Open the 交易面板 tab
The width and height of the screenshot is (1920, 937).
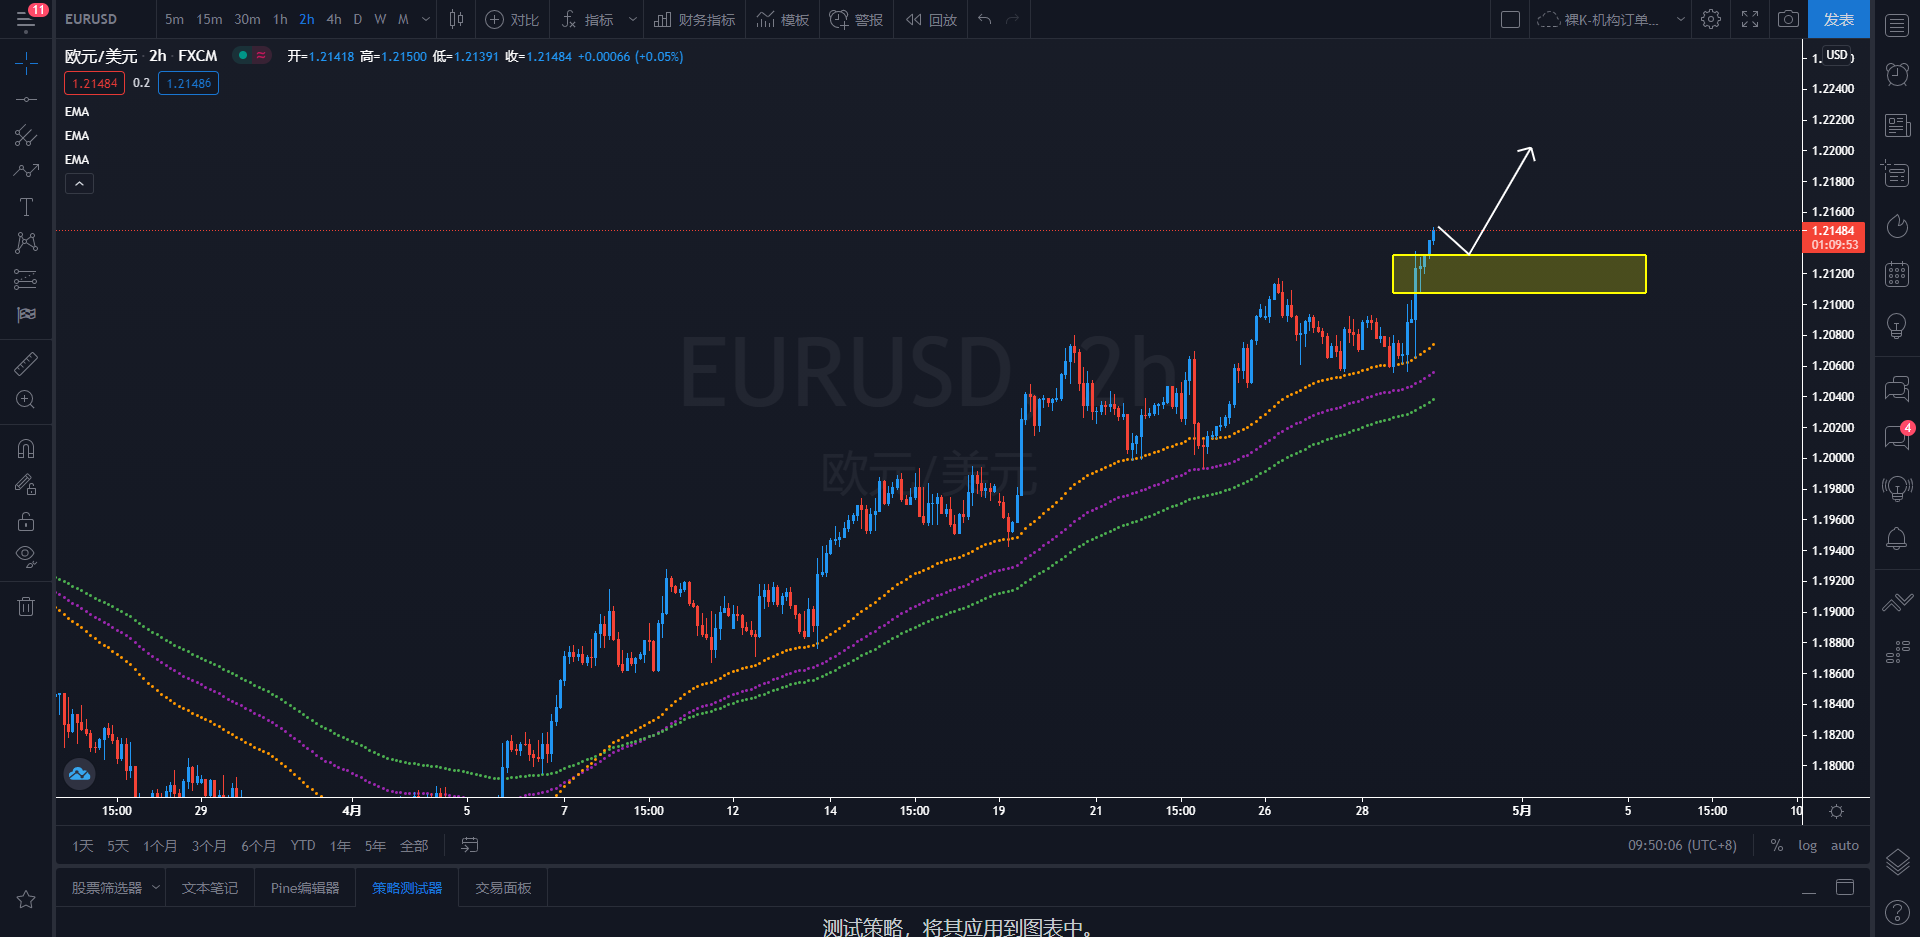point(503,888)
